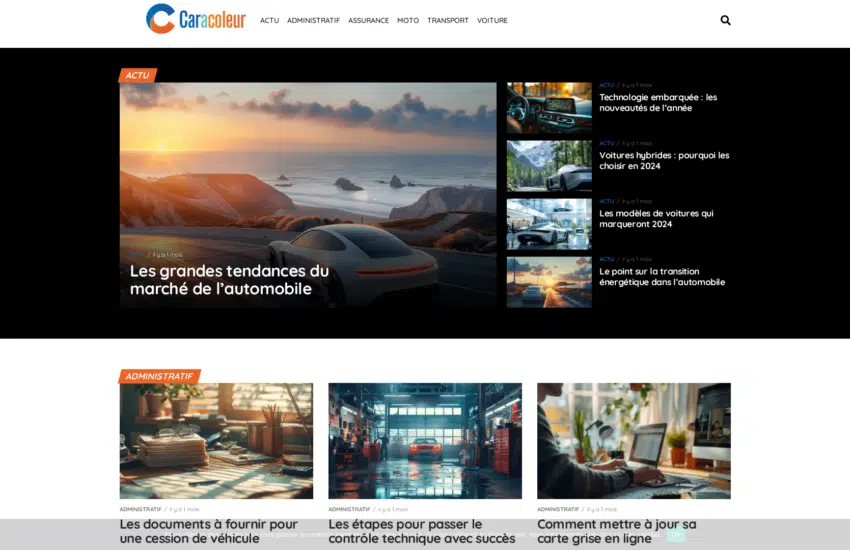This screenshot has height=550, width=850.
Task: Open the ADMINISTRATIF menu item
Action: (x=313, y=21)
